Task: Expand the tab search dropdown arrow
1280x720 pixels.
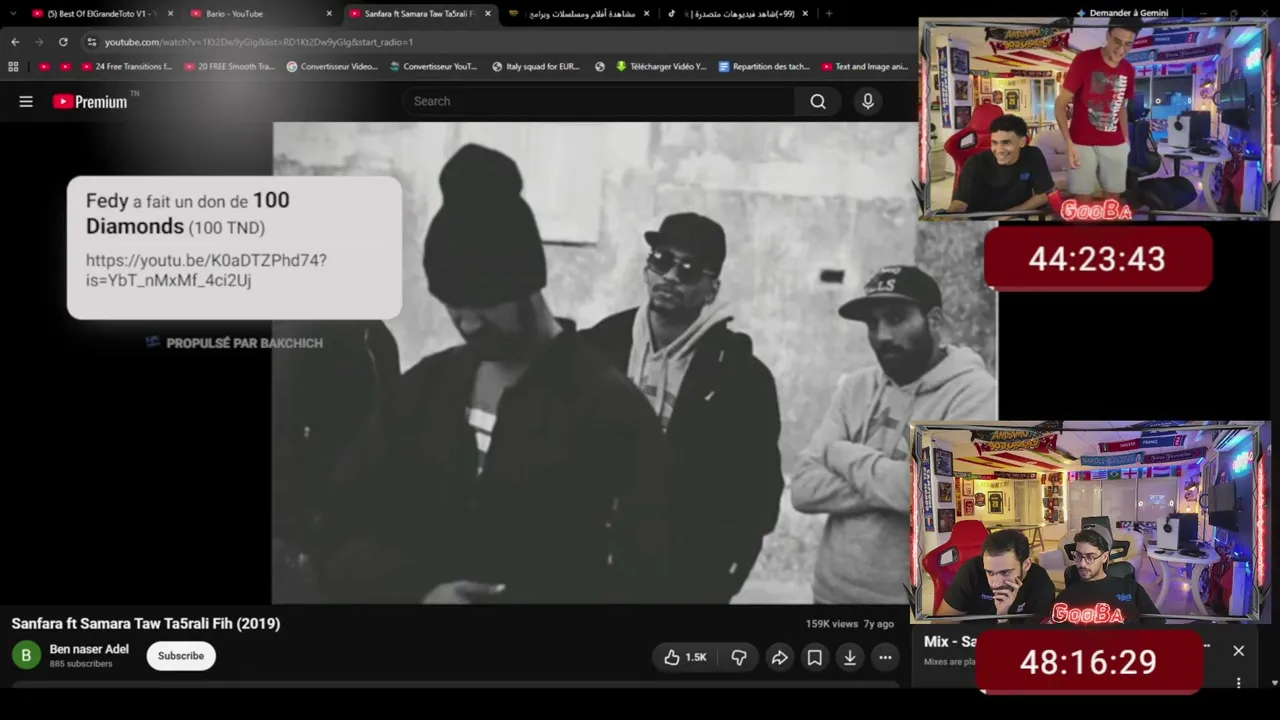Action: (12, 14)
